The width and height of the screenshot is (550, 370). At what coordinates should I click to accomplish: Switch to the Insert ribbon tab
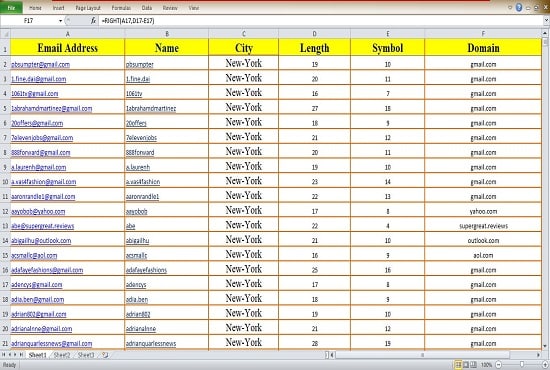pyautogui.click(x=59, y=8)
